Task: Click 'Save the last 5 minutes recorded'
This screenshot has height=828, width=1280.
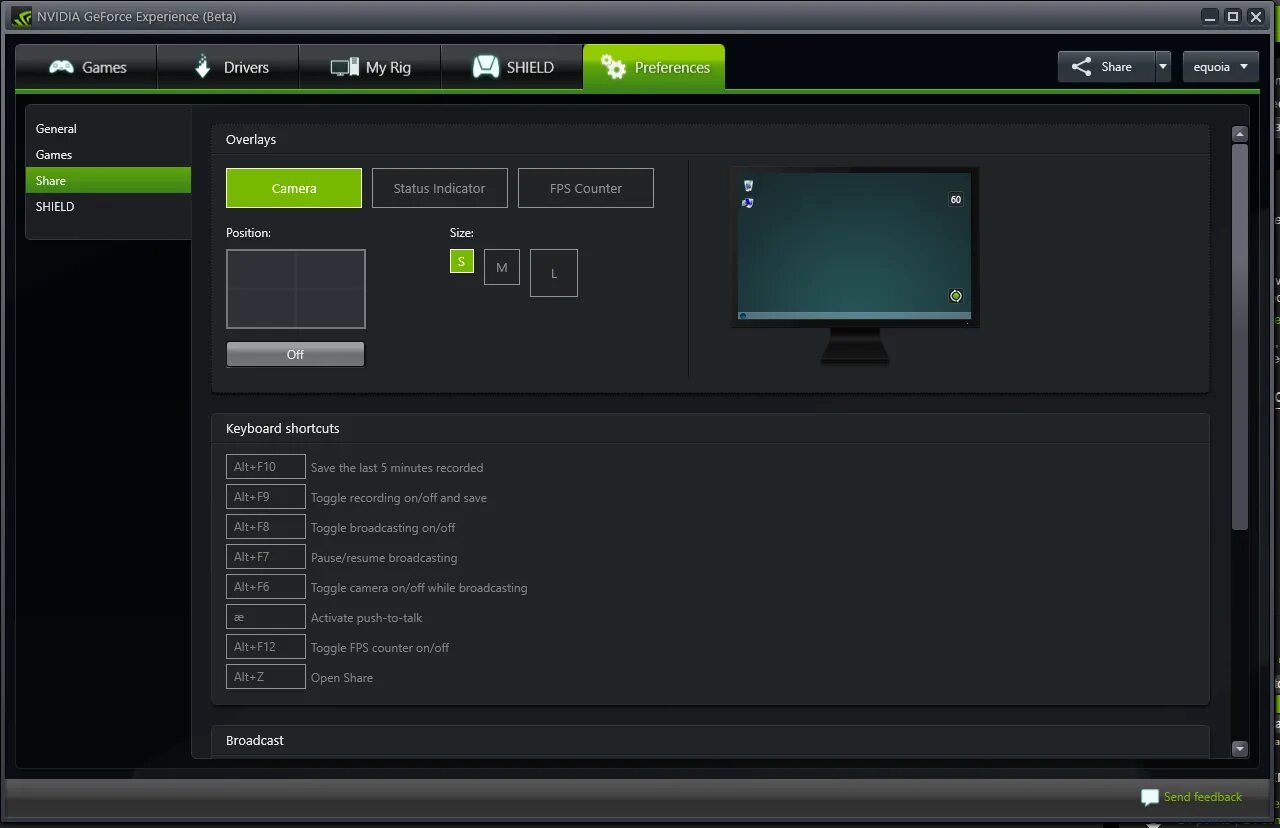Action: 397,468
